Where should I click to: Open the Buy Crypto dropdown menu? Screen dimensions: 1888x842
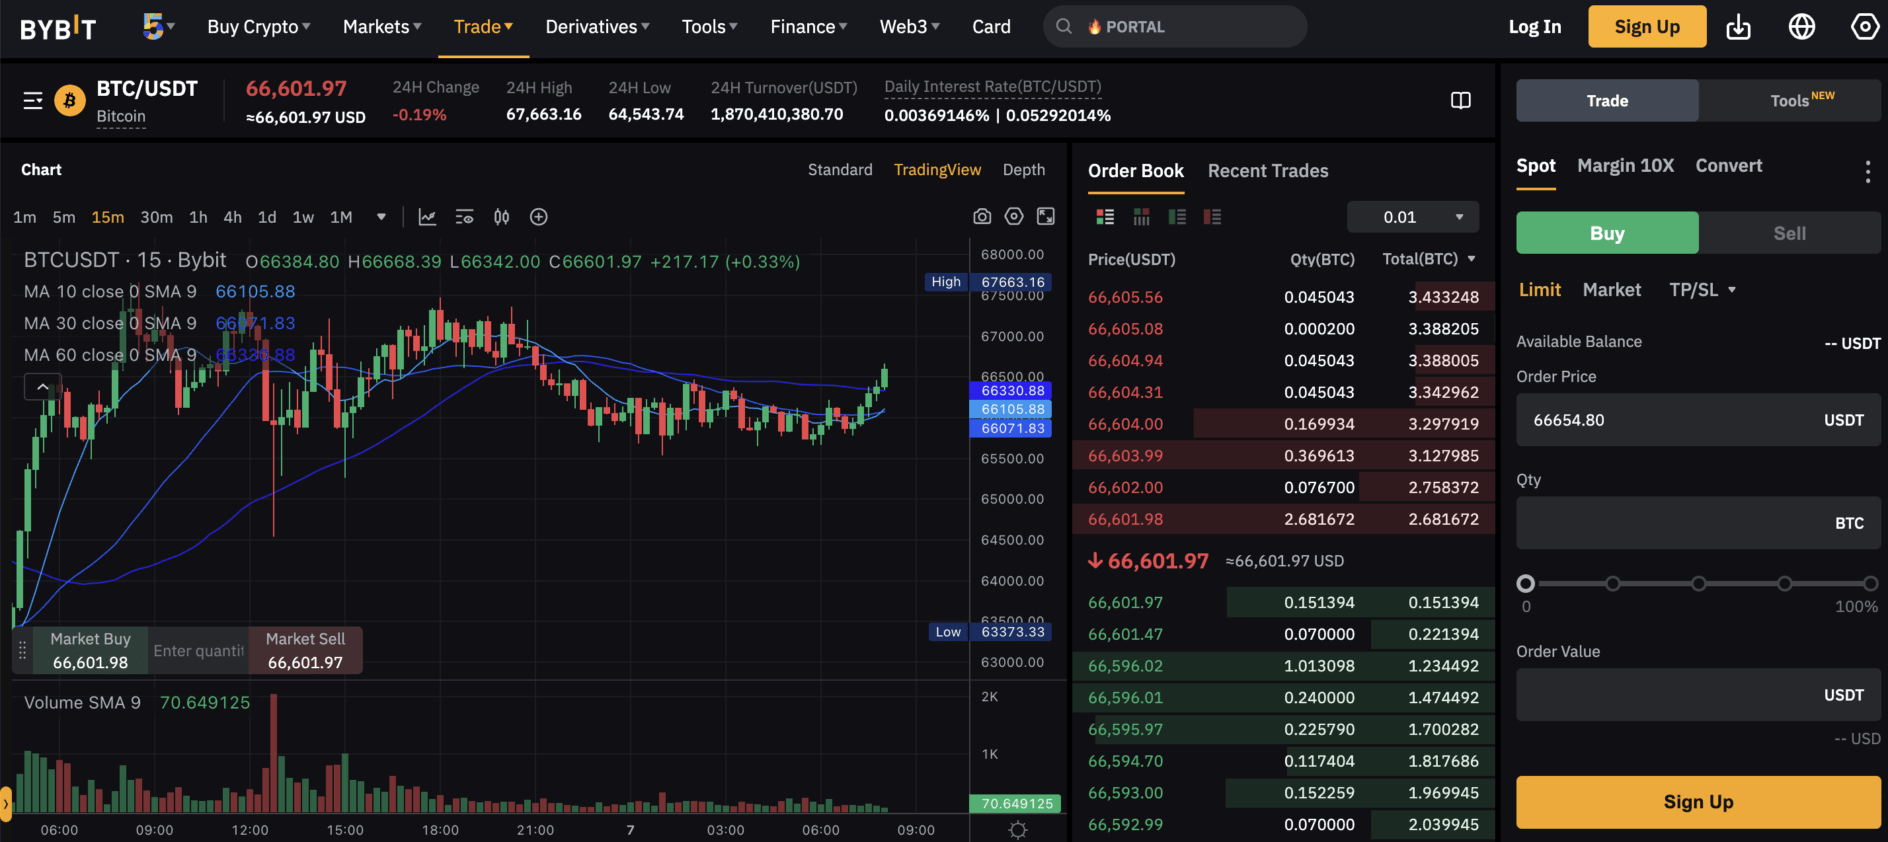coord(259,27)
